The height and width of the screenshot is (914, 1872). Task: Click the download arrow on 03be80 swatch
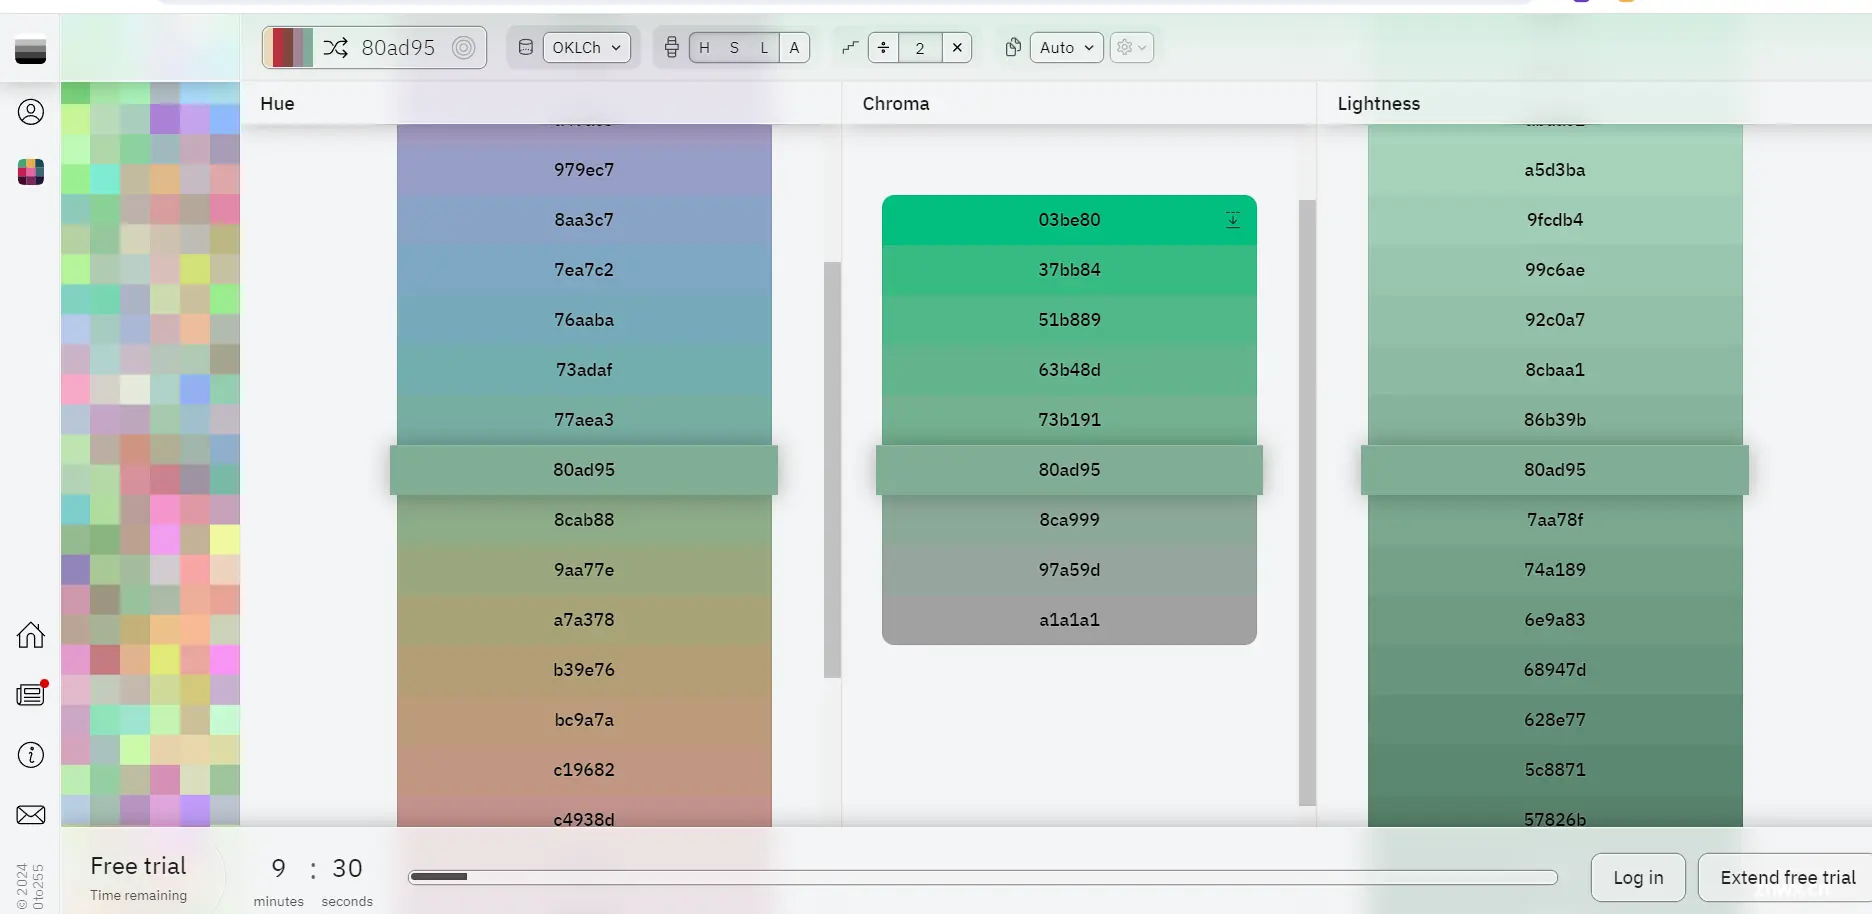click(x=1233, y=220)
